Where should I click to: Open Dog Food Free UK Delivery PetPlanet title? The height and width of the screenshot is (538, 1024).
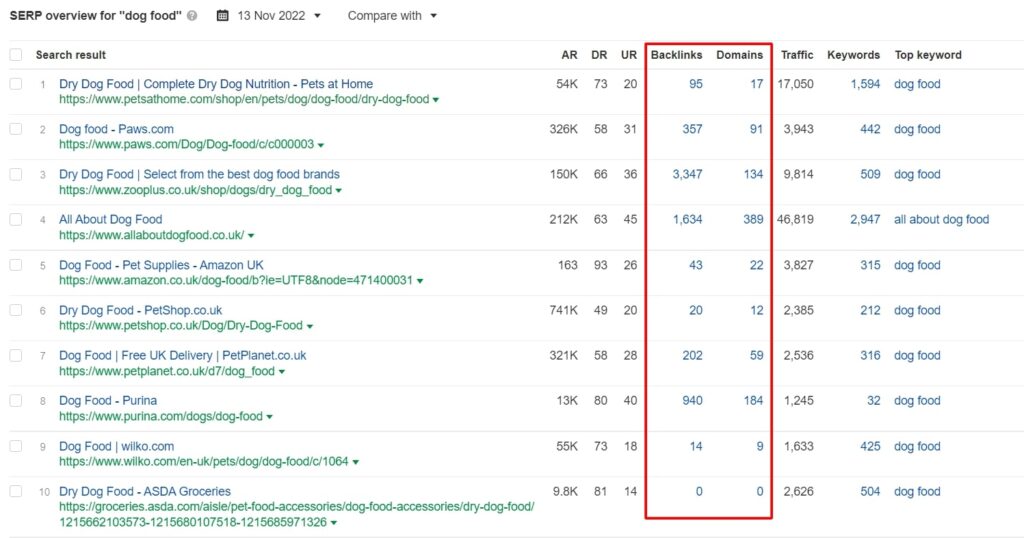click(x=182, y=355)
